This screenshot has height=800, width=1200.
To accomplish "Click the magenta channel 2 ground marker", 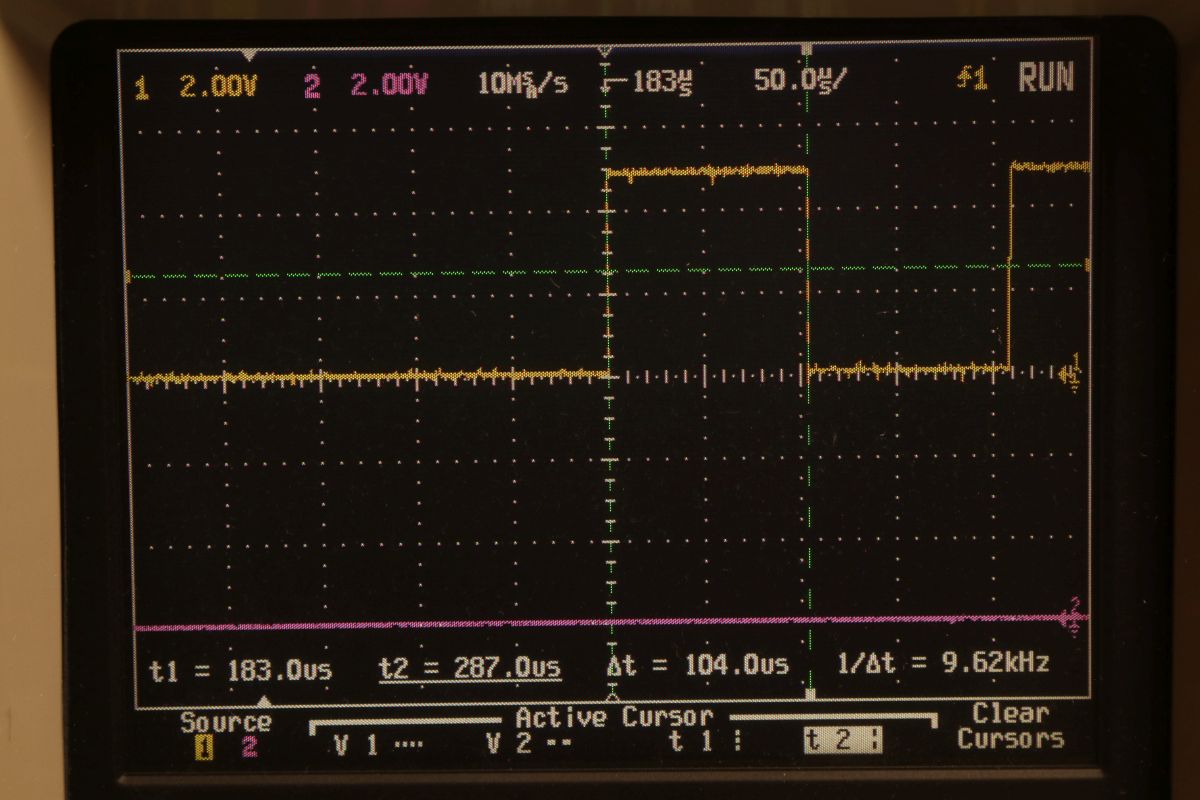I will tap(1074, 615).
